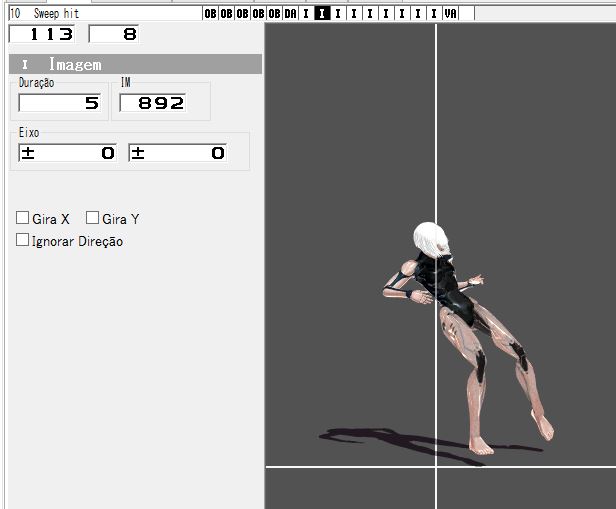Enable the Gira Y checkbox
Image resolution: width=616 pixels, height=509 pixels.
click(x=92, y=218)
